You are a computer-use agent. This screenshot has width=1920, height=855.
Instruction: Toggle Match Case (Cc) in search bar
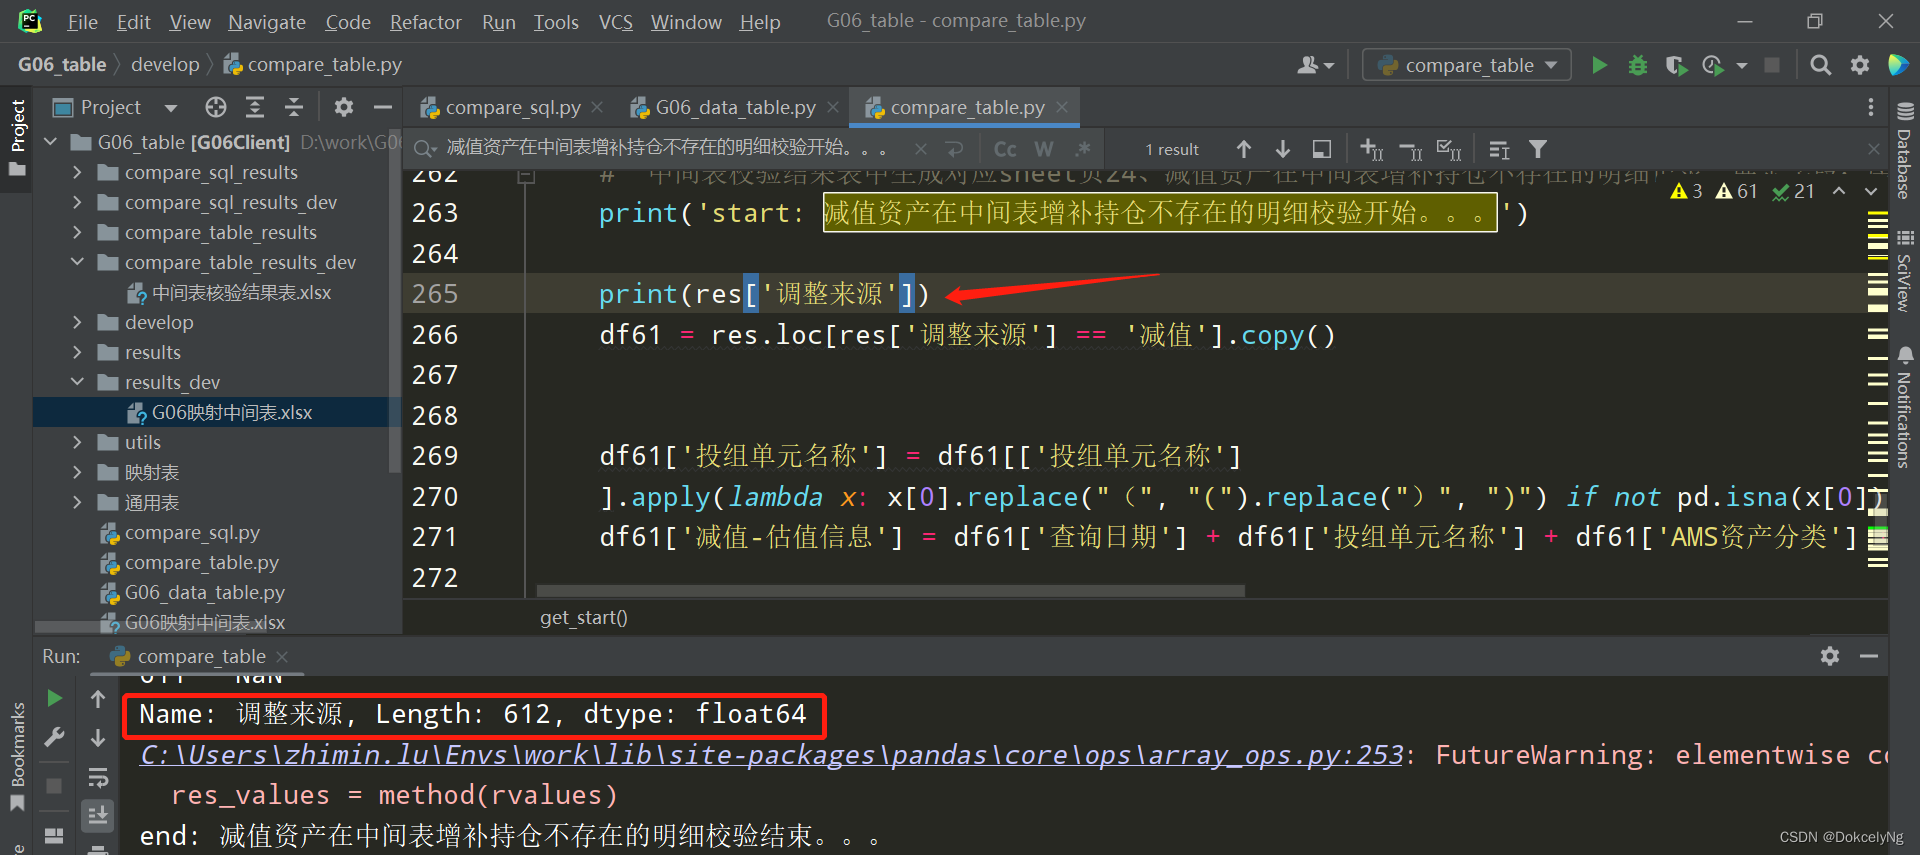(1005, 149)
